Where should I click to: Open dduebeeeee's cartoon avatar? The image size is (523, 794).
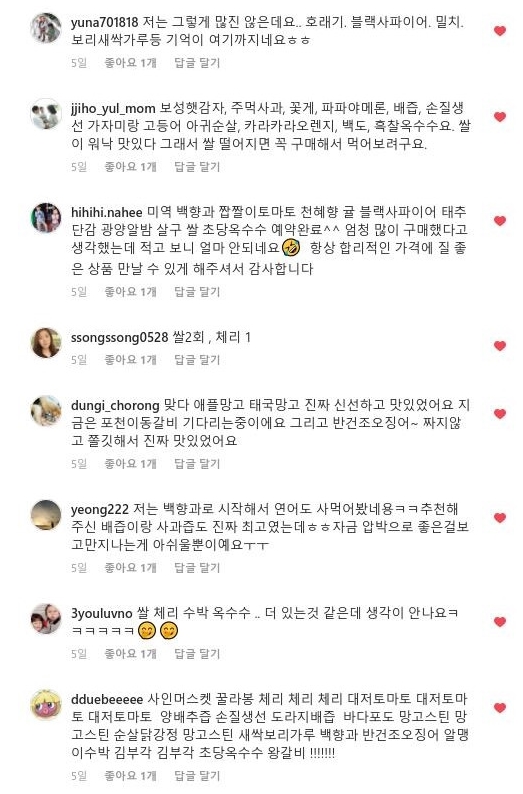pos(46,704)
